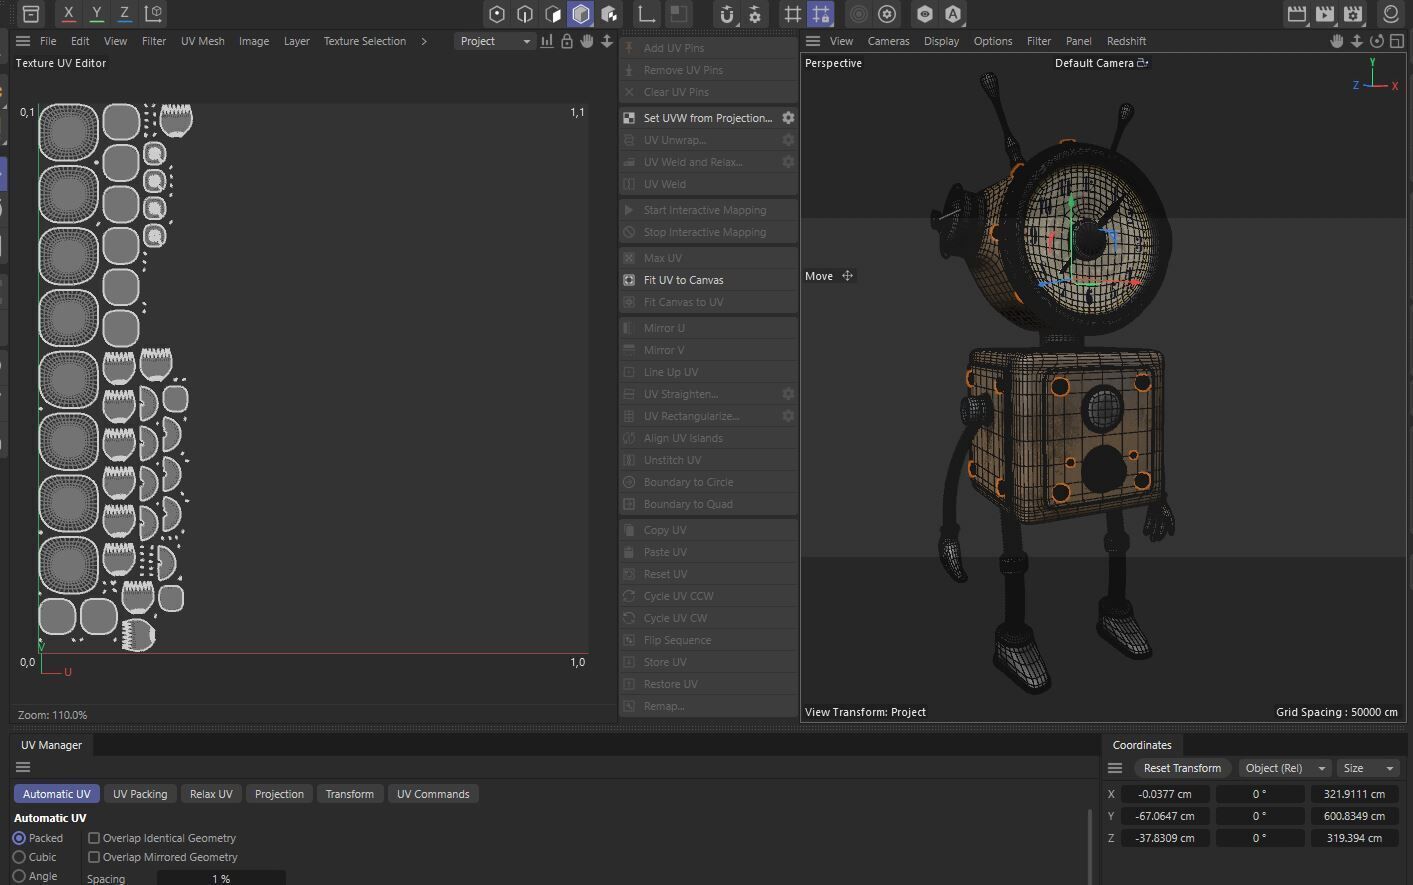This screenshot has height=885, width=1413.
Task: Click the viewport rotate icon
Action: (x=1377, y=41)
